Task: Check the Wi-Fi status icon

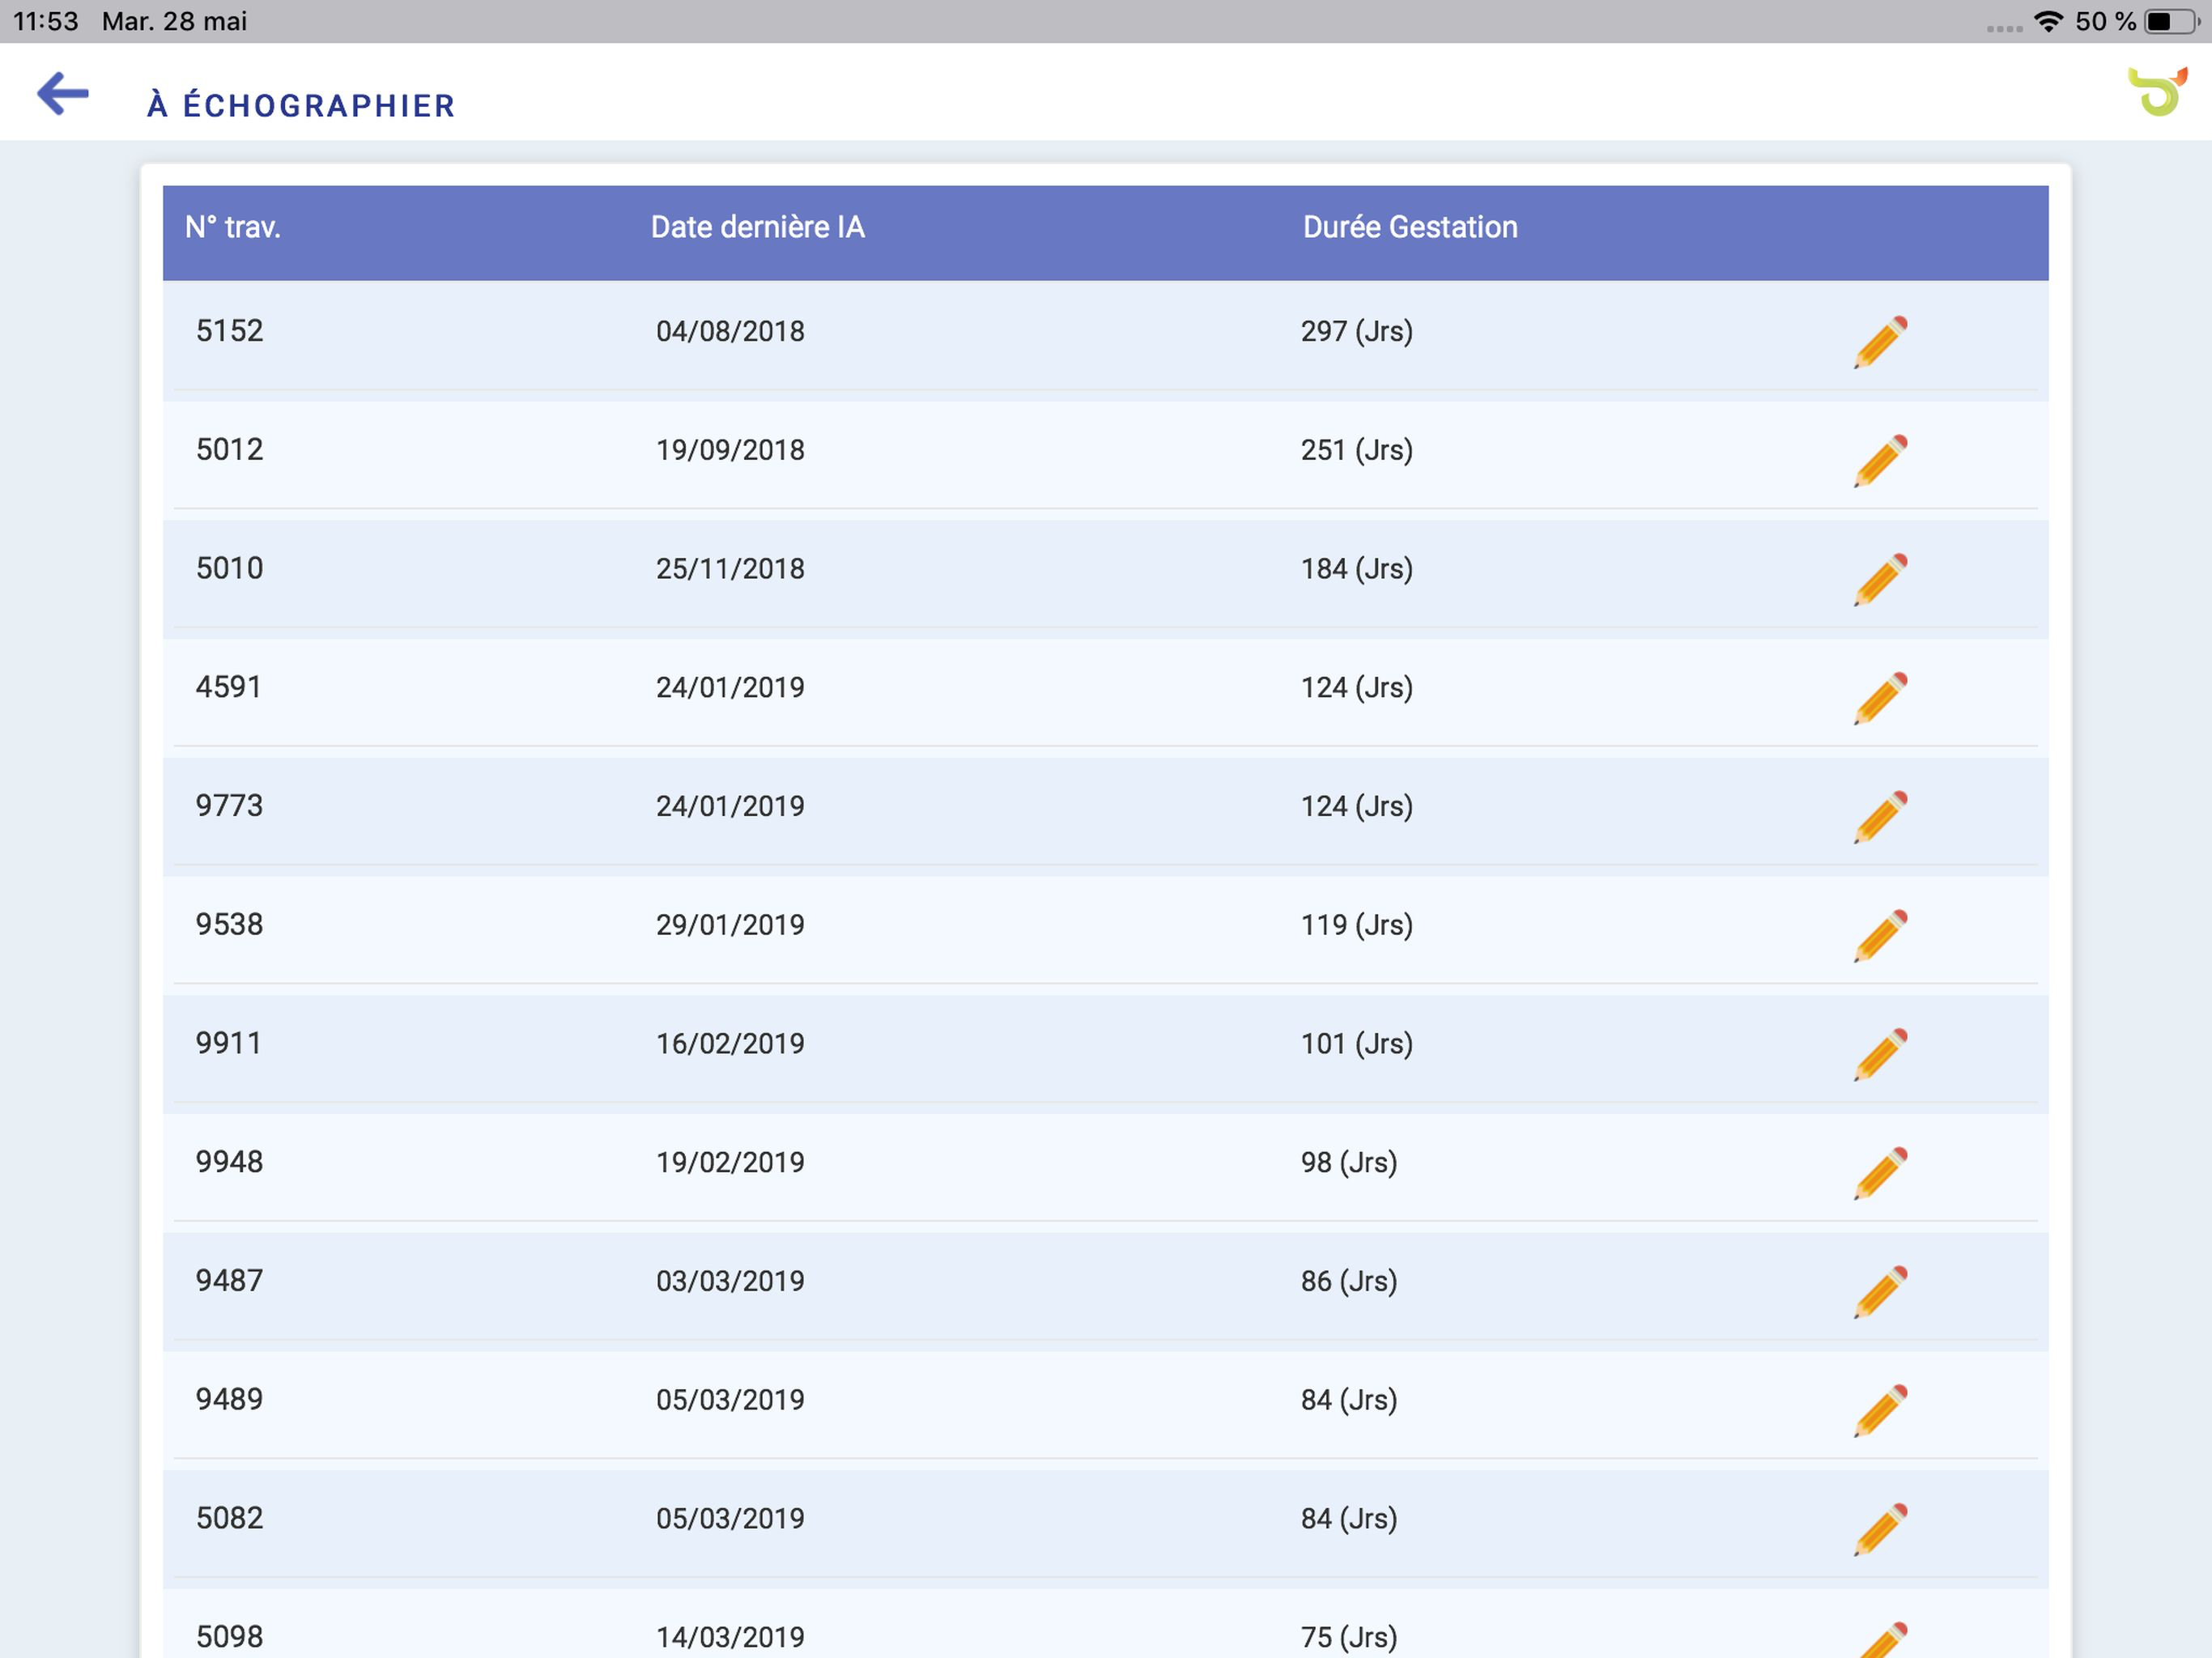Action: click(x=2049, y=21)
